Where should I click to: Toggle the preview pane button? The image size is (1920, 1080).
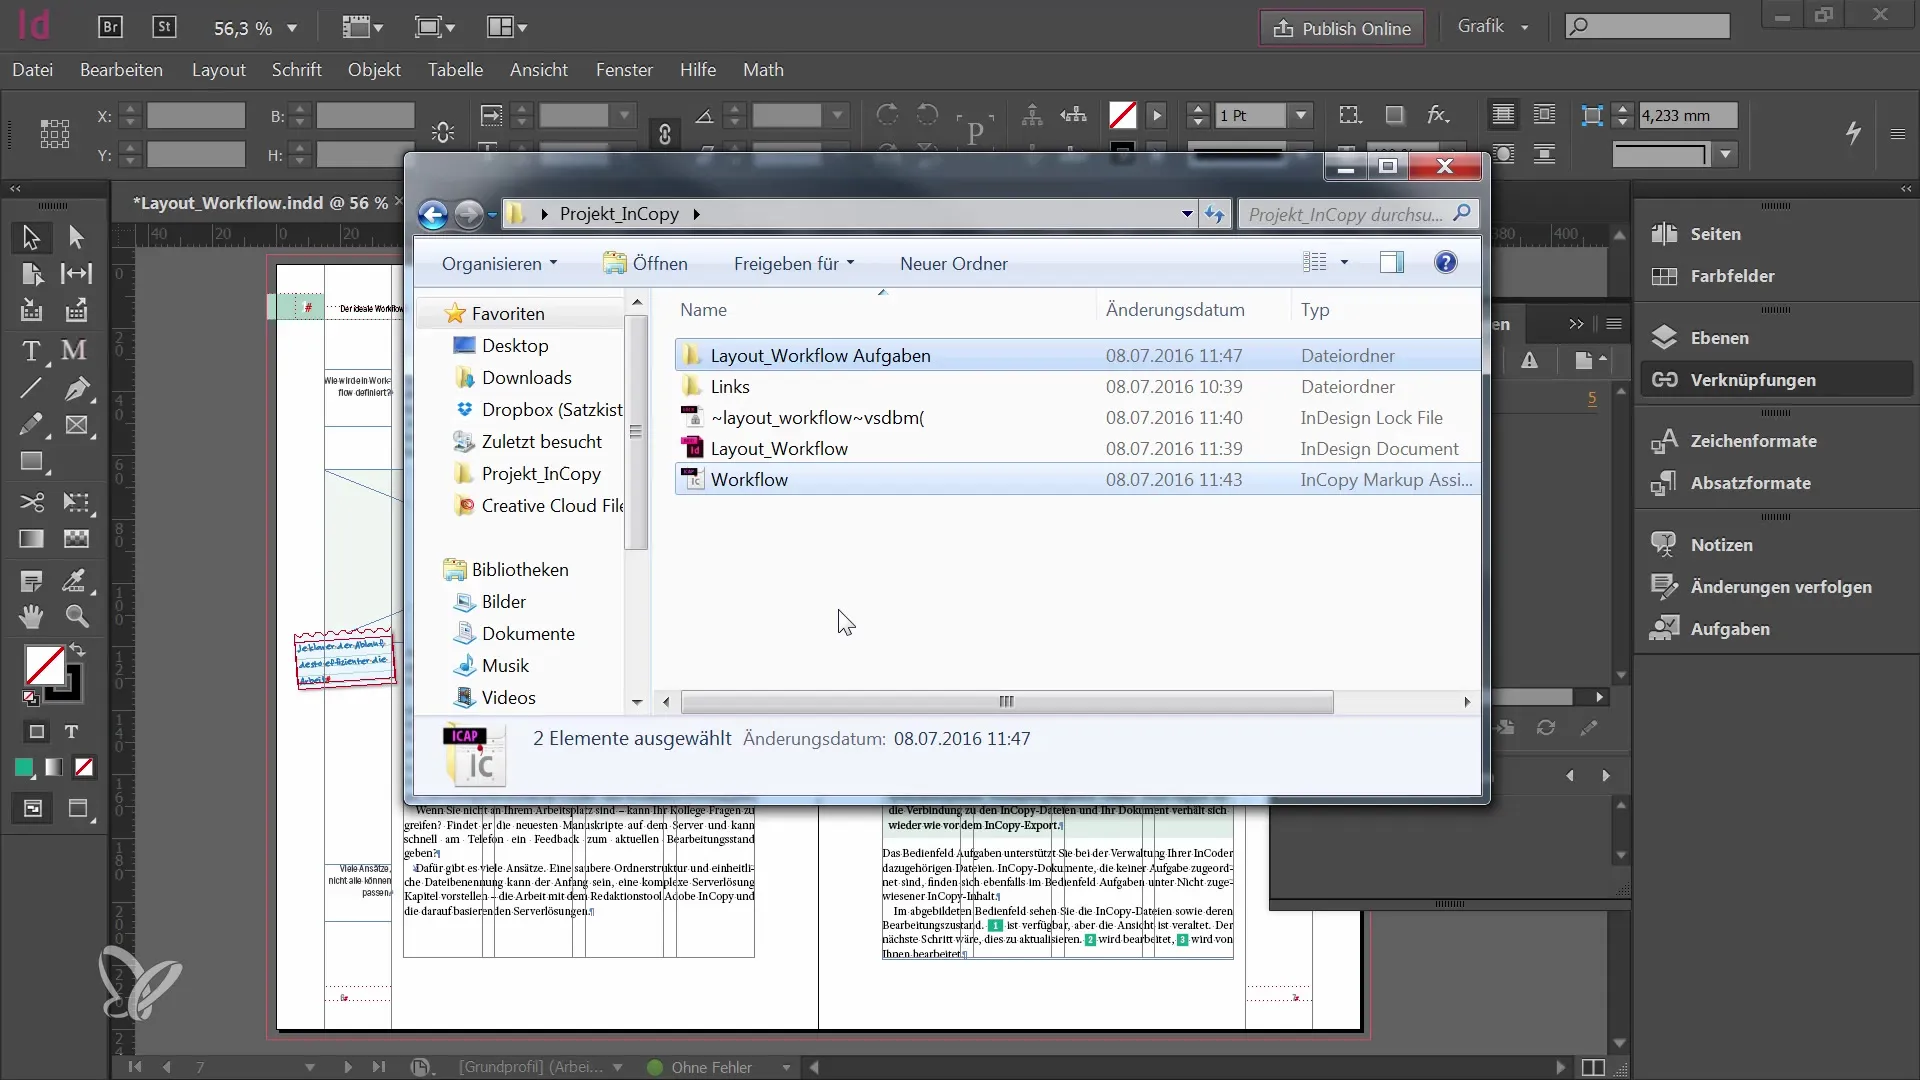1393,262
